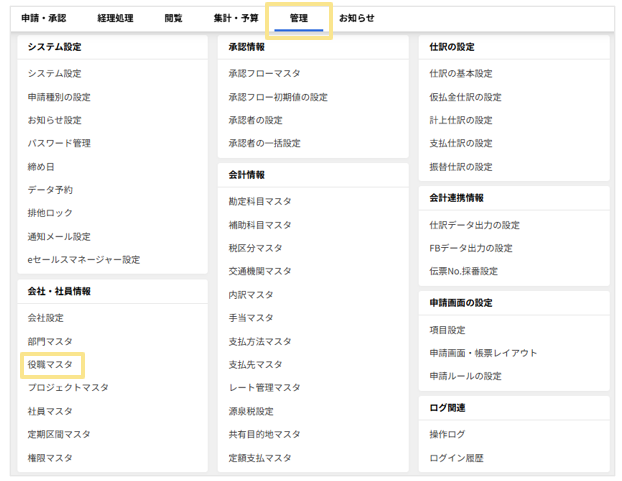Screen dimensions: 622x481
Task: Select the 経理処理 tab
Action: click(x=115, y=18)
